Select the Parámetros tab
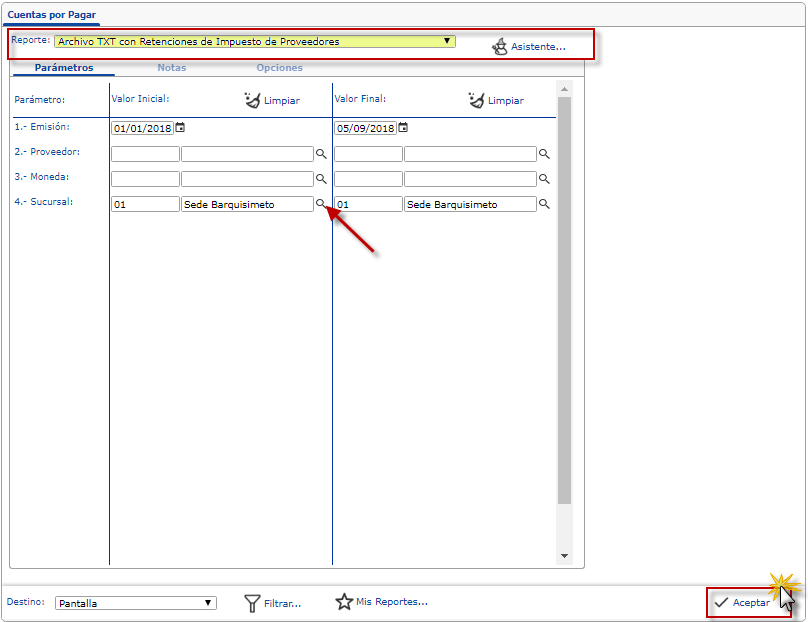This screenshot has height=622, width=808. [x=64, y=68]
